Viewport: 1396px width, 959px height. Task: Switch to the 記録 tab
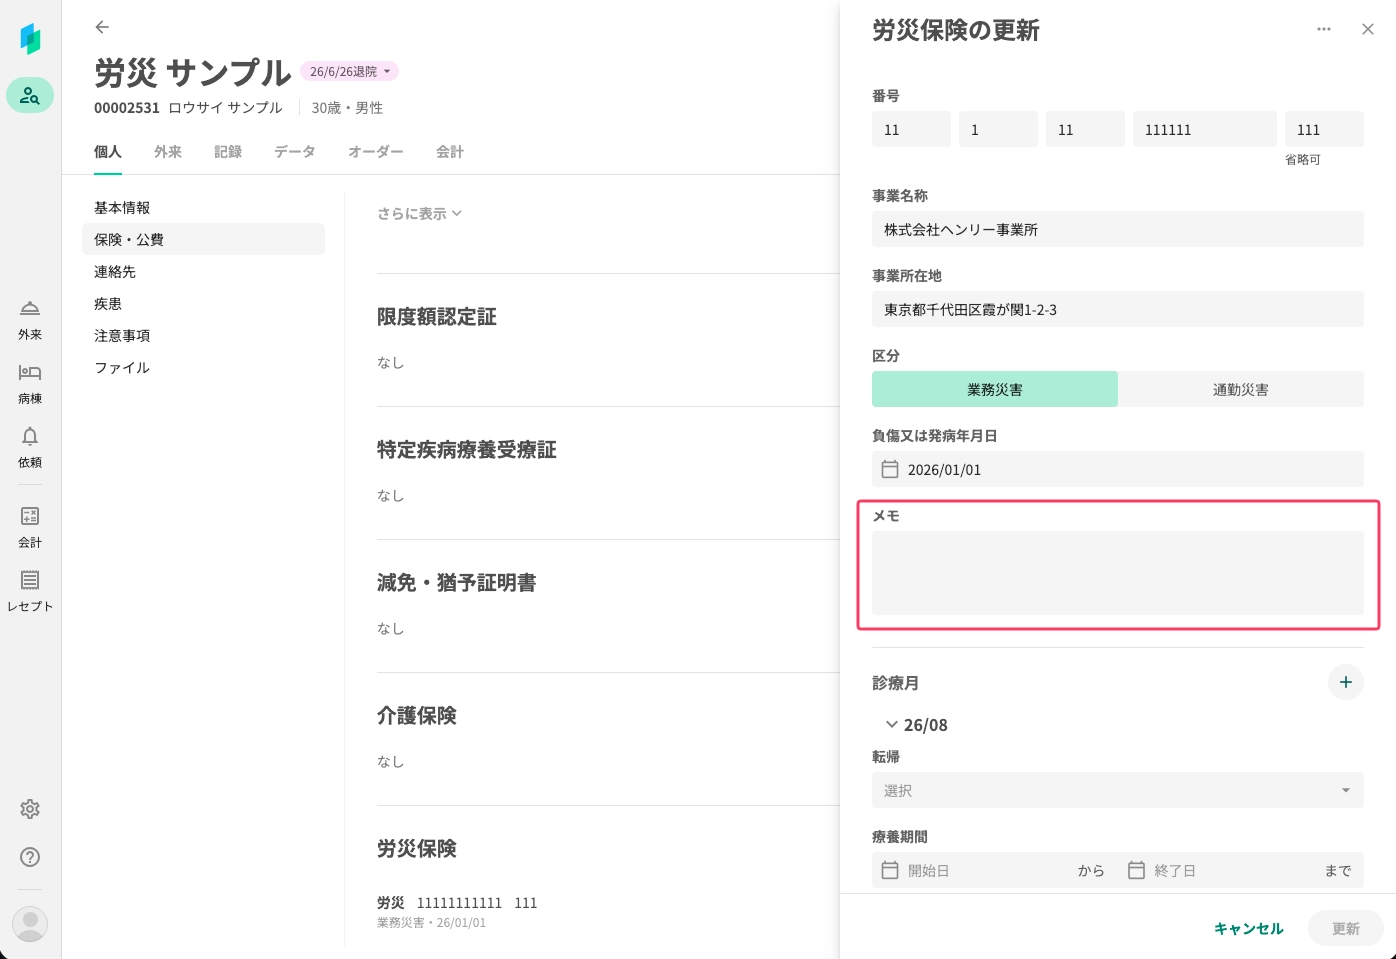(228, 152)
